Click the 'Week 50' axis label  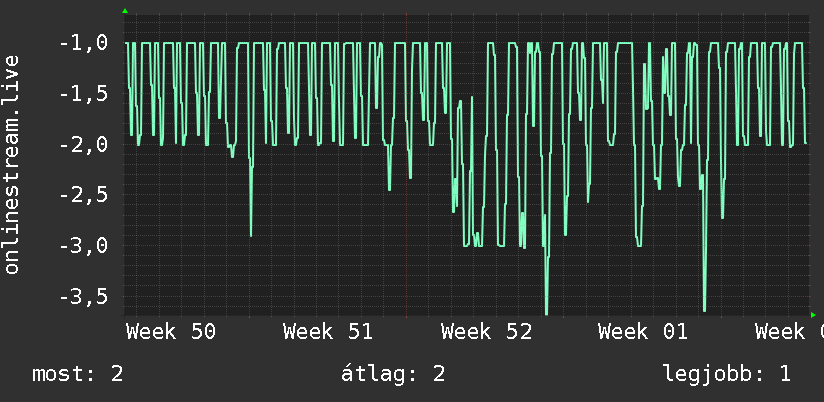point(171,332)
